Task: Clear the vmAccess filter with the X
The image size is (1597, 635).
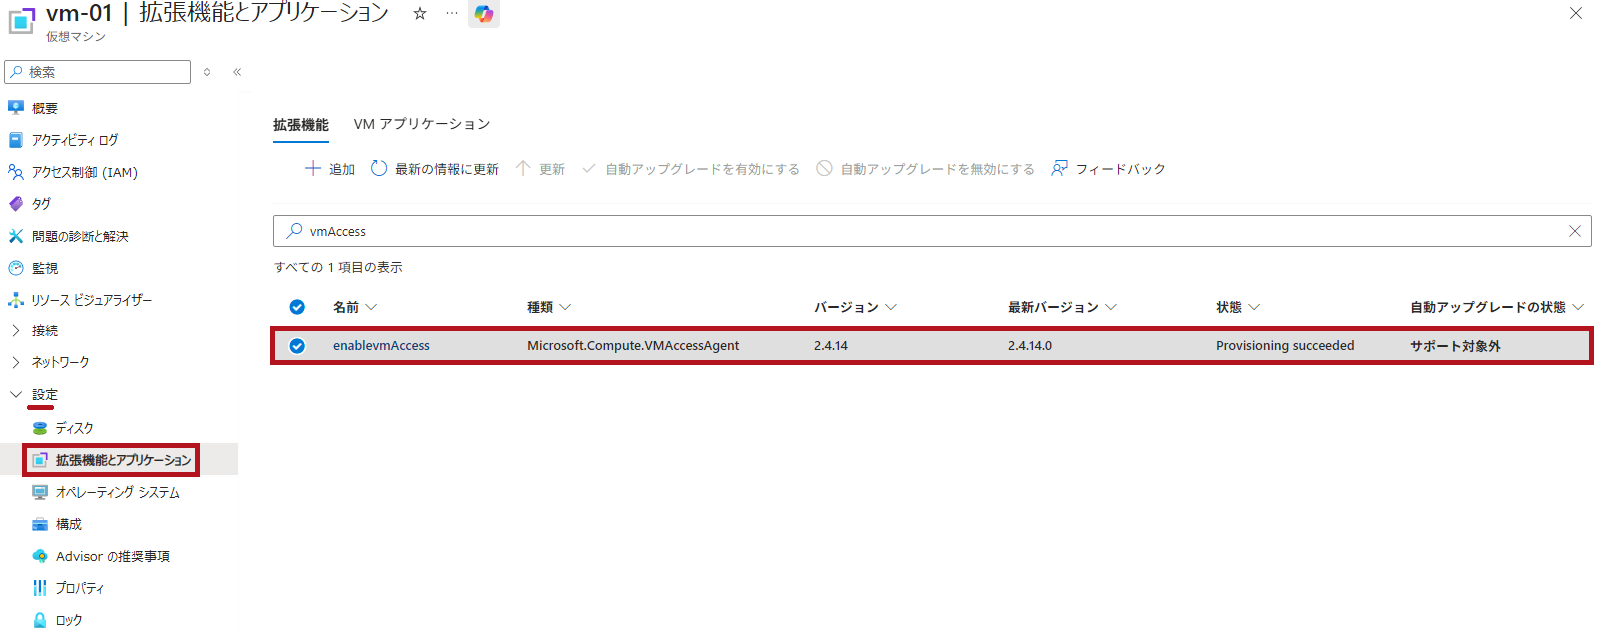Action: click(1575, 231)
